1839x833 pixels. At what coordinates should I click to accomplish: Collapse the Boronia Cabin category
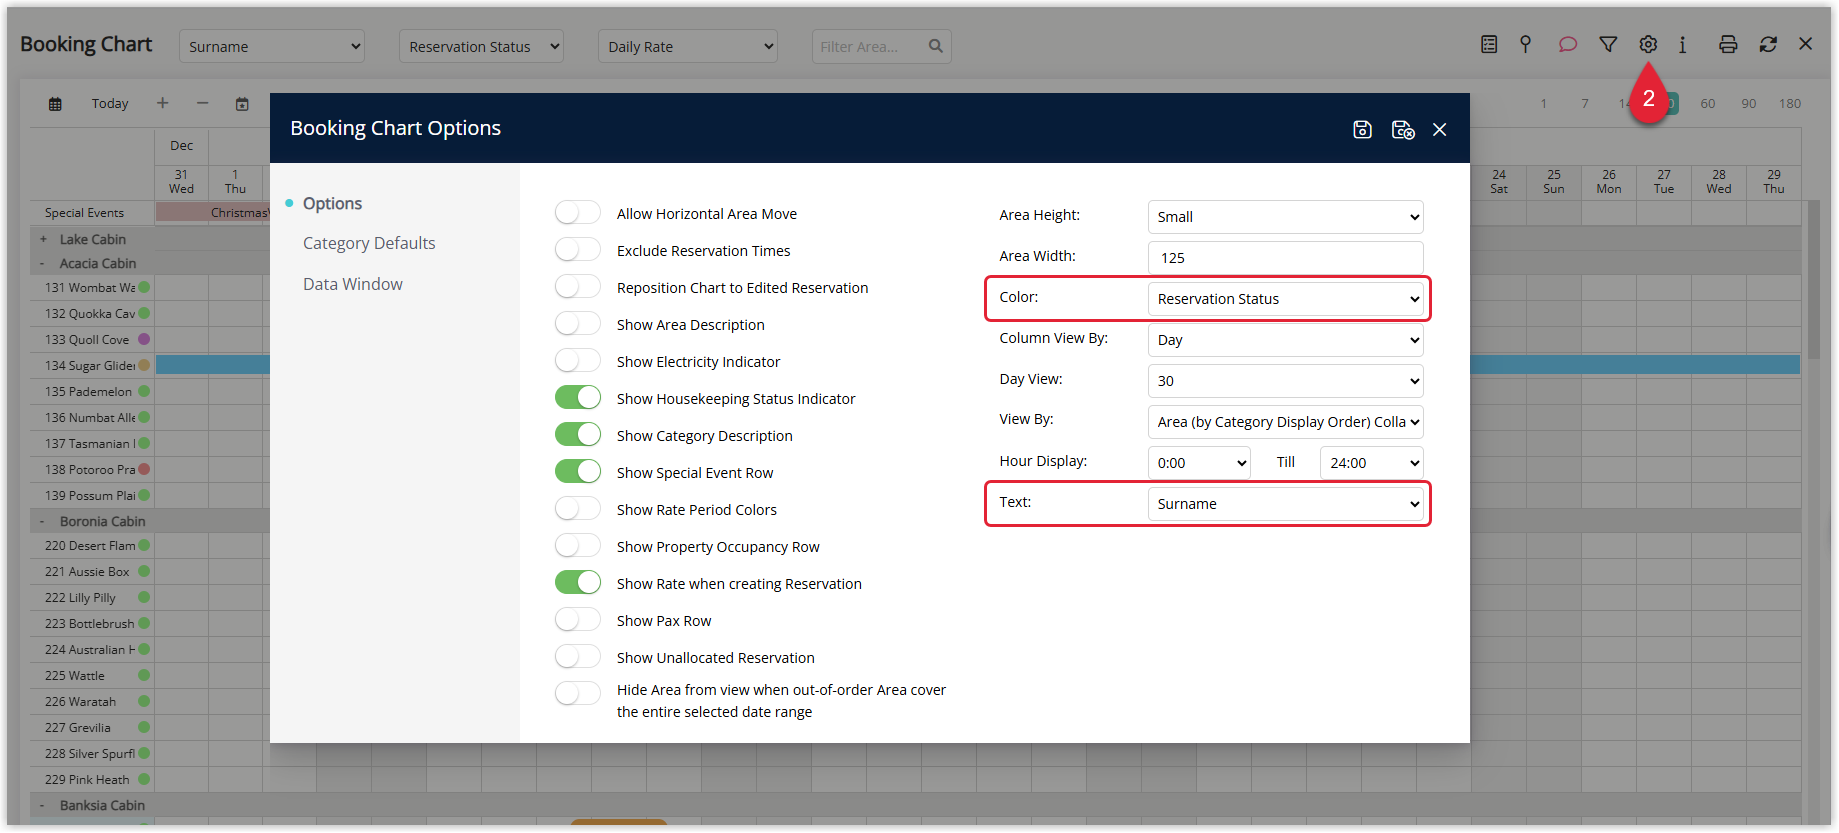click(x=42, y=521)
